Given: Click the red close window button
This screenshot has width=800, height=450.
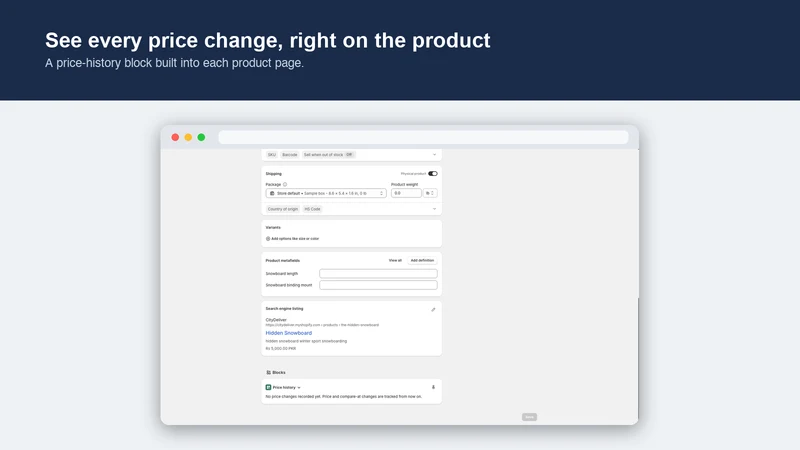Looking at the screenshot, I should pyautogui.click(x=175, y=137).
